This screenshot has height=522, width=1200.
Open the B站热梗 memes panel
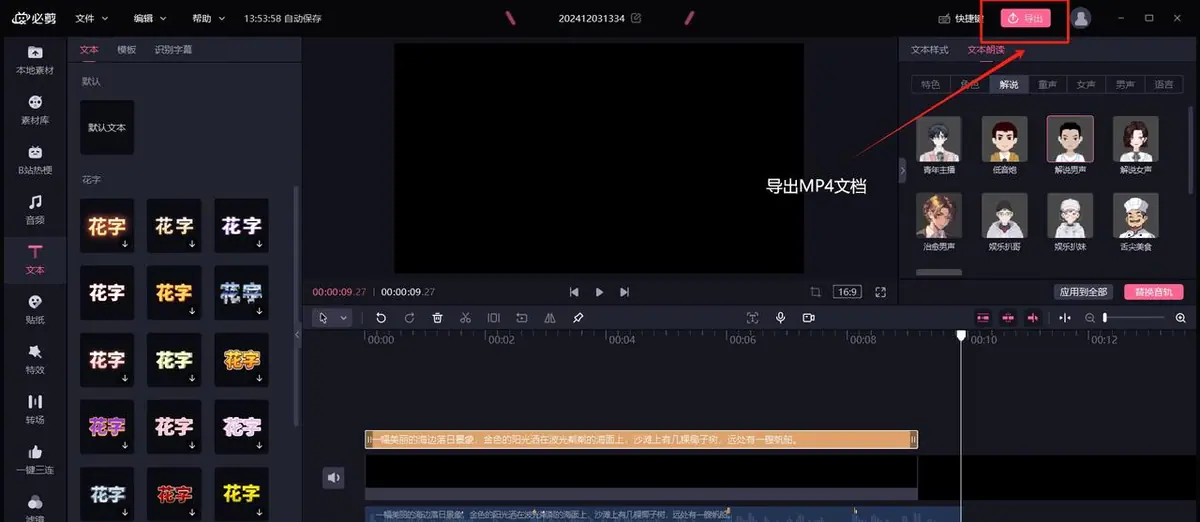35,160
